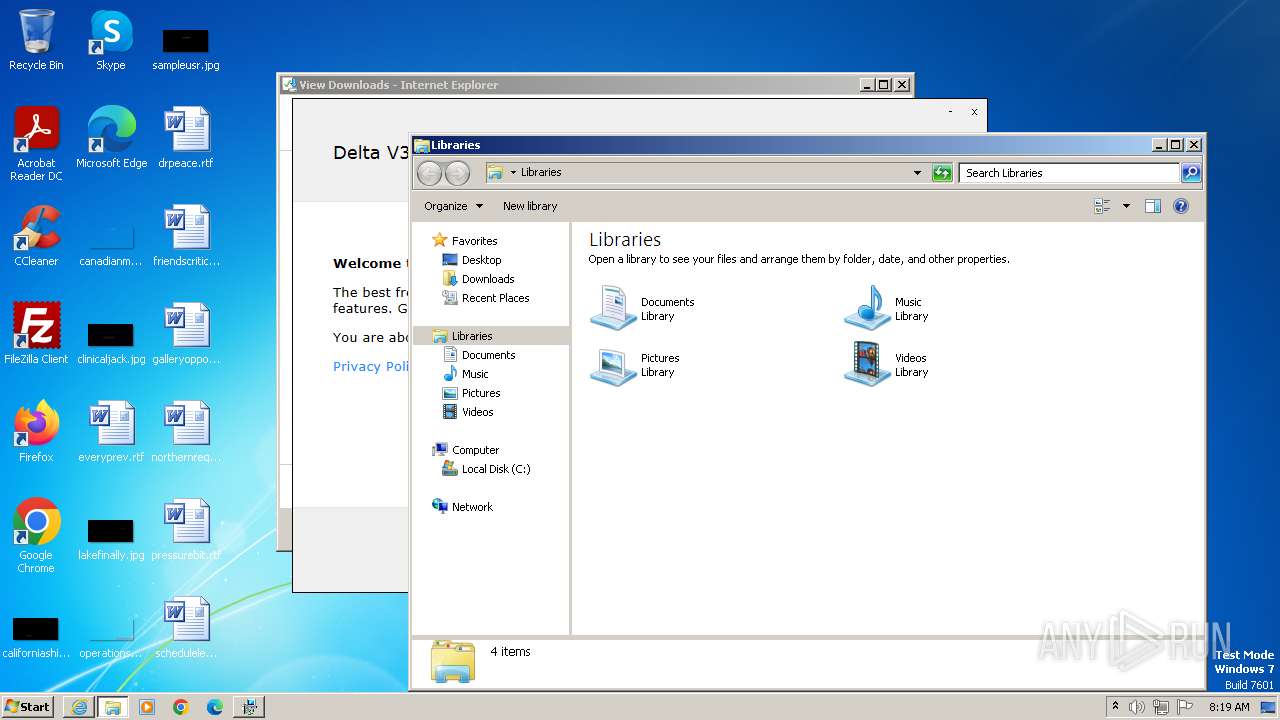Select Network in navigation pane

click(472, 507)
